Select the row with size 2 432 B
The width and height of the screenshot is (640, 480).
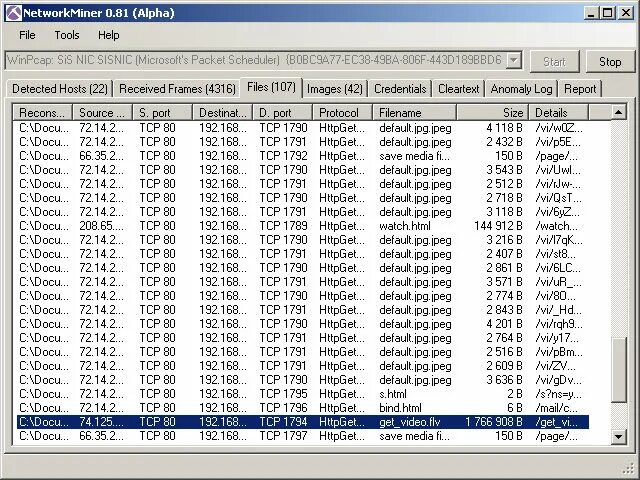[x=302, y=142]
